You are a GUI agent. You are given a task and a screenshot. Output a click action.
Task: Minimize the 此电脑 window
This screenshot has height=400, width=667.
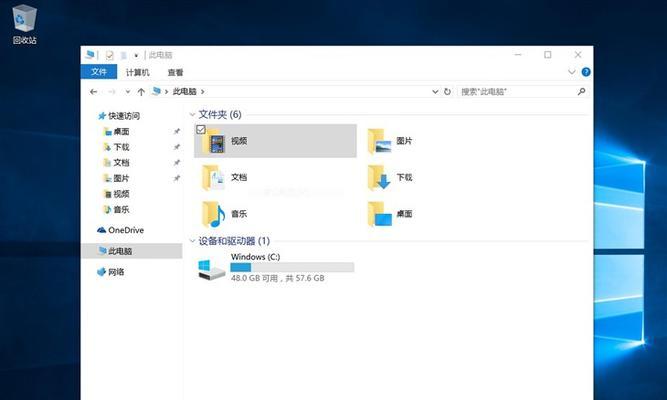coord(518,55)
